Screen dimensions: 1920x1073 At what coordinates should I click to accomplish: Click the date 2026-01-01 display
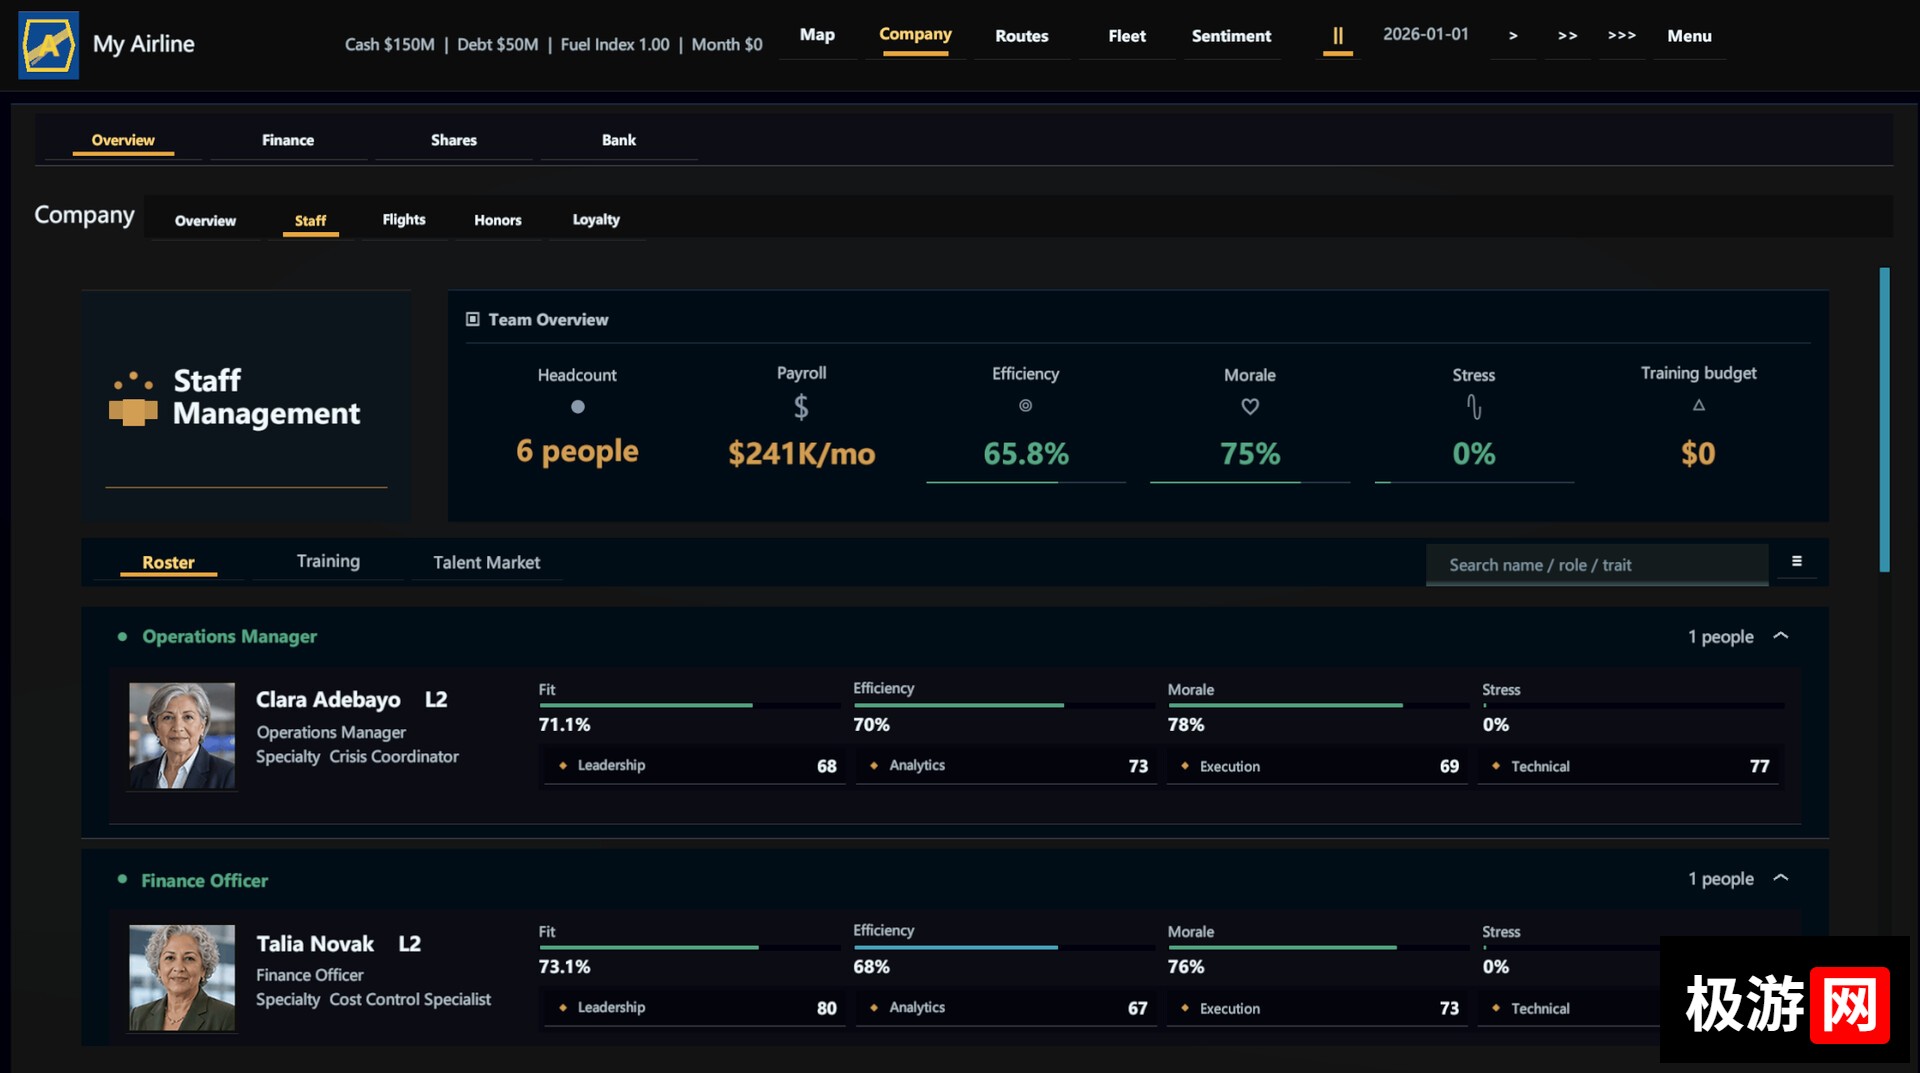[1425, 35]
